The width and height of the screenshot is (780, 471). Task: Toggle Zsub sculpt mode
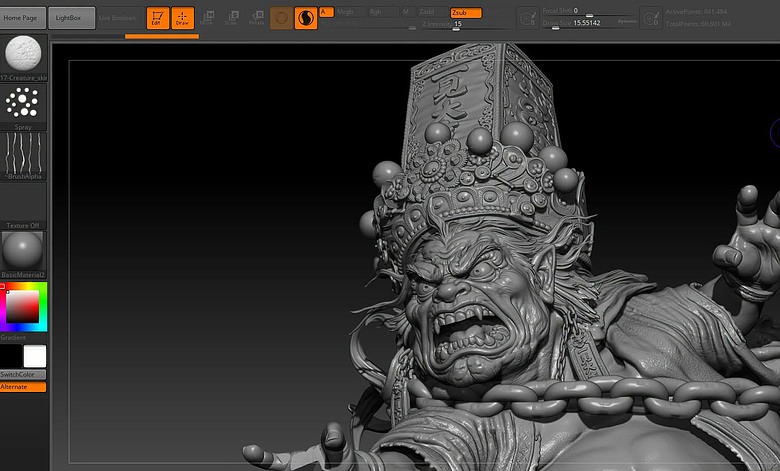[466, 12]
